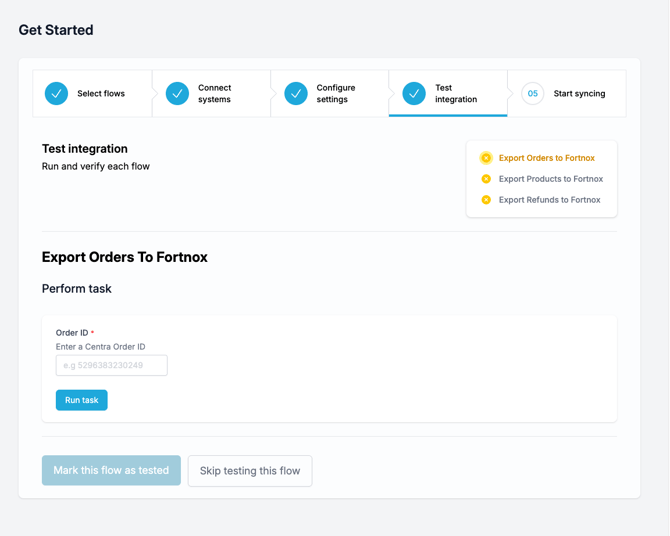The width and height of the screenshot is (670, 536).
Task: Choose the Export Products to Fortnox flow
Action: [550, 179]
